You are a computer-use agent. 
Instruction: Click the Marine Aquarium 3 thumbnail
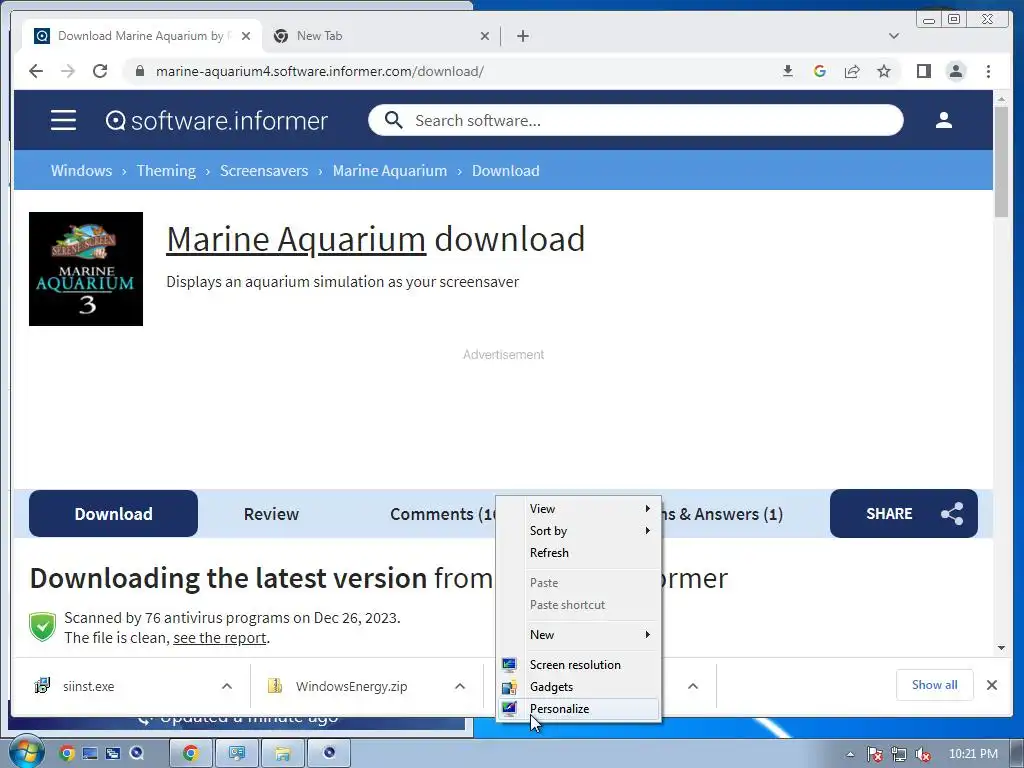click(x=86, y=268)
